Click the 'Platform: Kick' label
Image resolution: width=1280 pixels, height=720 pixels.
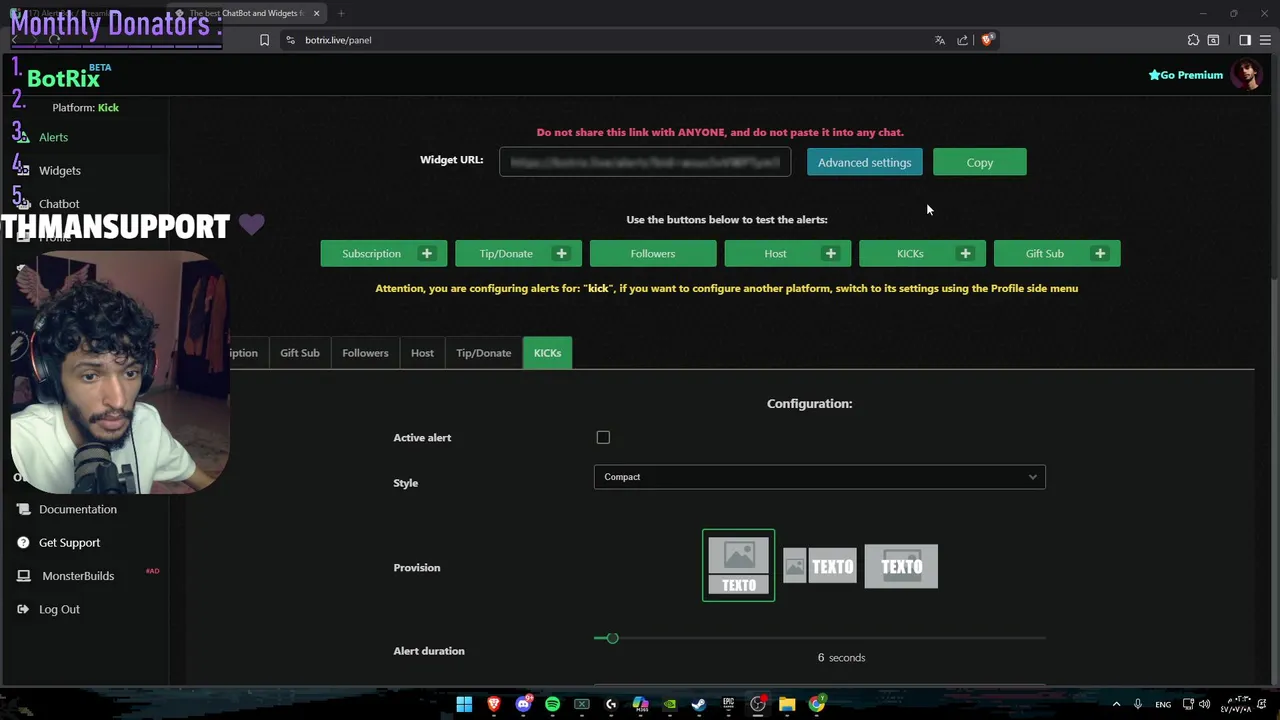pyautogui.click(x=85, y=108)
